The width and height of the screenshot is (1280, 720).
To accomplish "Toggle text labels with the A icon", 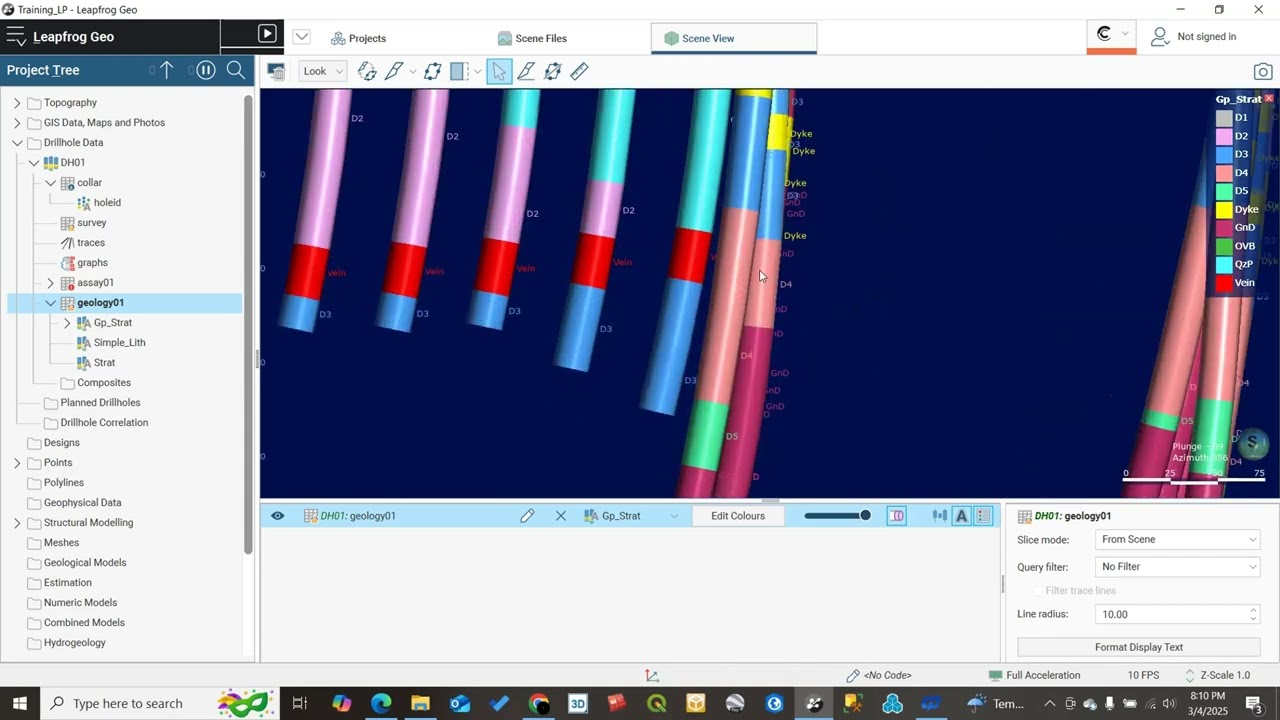I will (962, 516).
